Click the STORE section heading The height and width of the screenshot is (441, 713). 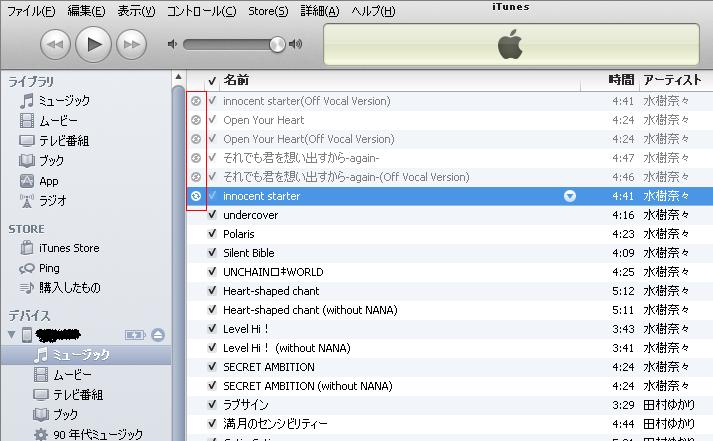click(x=26, y=229)
